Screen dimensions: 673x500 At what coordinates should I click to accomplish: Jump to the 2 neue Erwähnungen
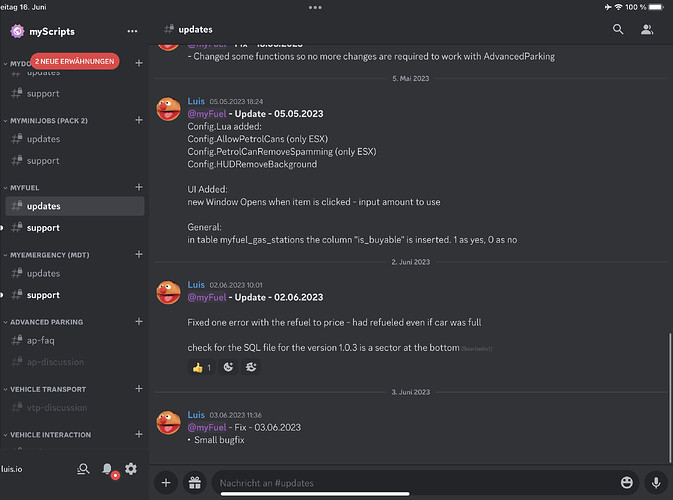[x=75, y=61]
